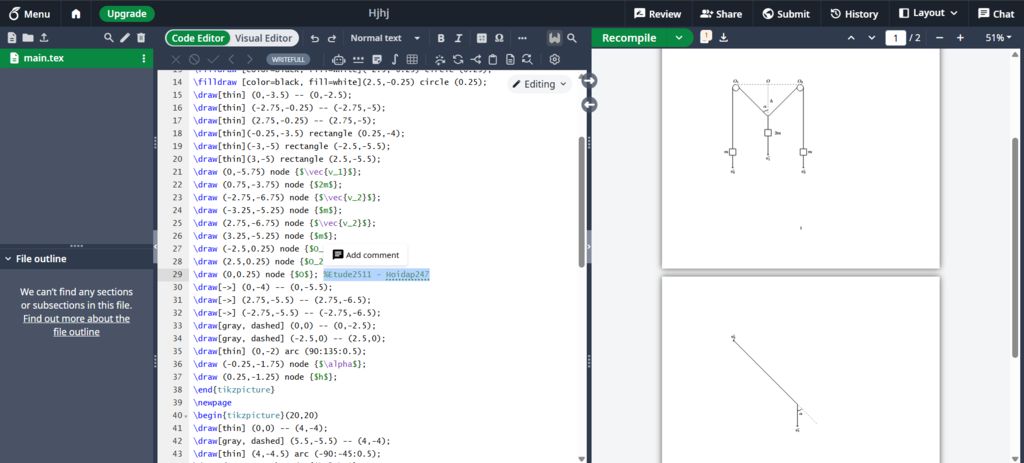Click the editor vertical scrollbar

click(581, 200)
